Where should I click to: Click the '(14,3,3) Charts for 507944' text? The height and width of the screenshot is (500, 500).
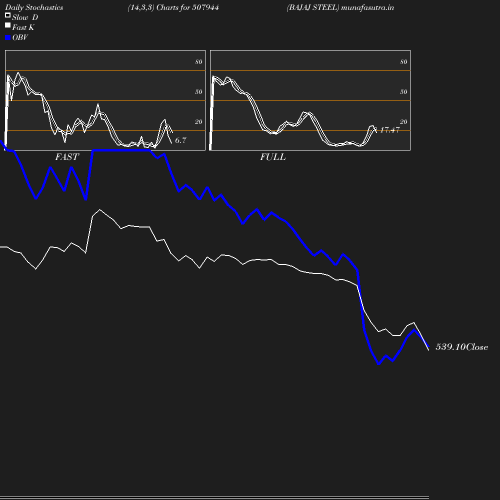(x=173, y=8)
